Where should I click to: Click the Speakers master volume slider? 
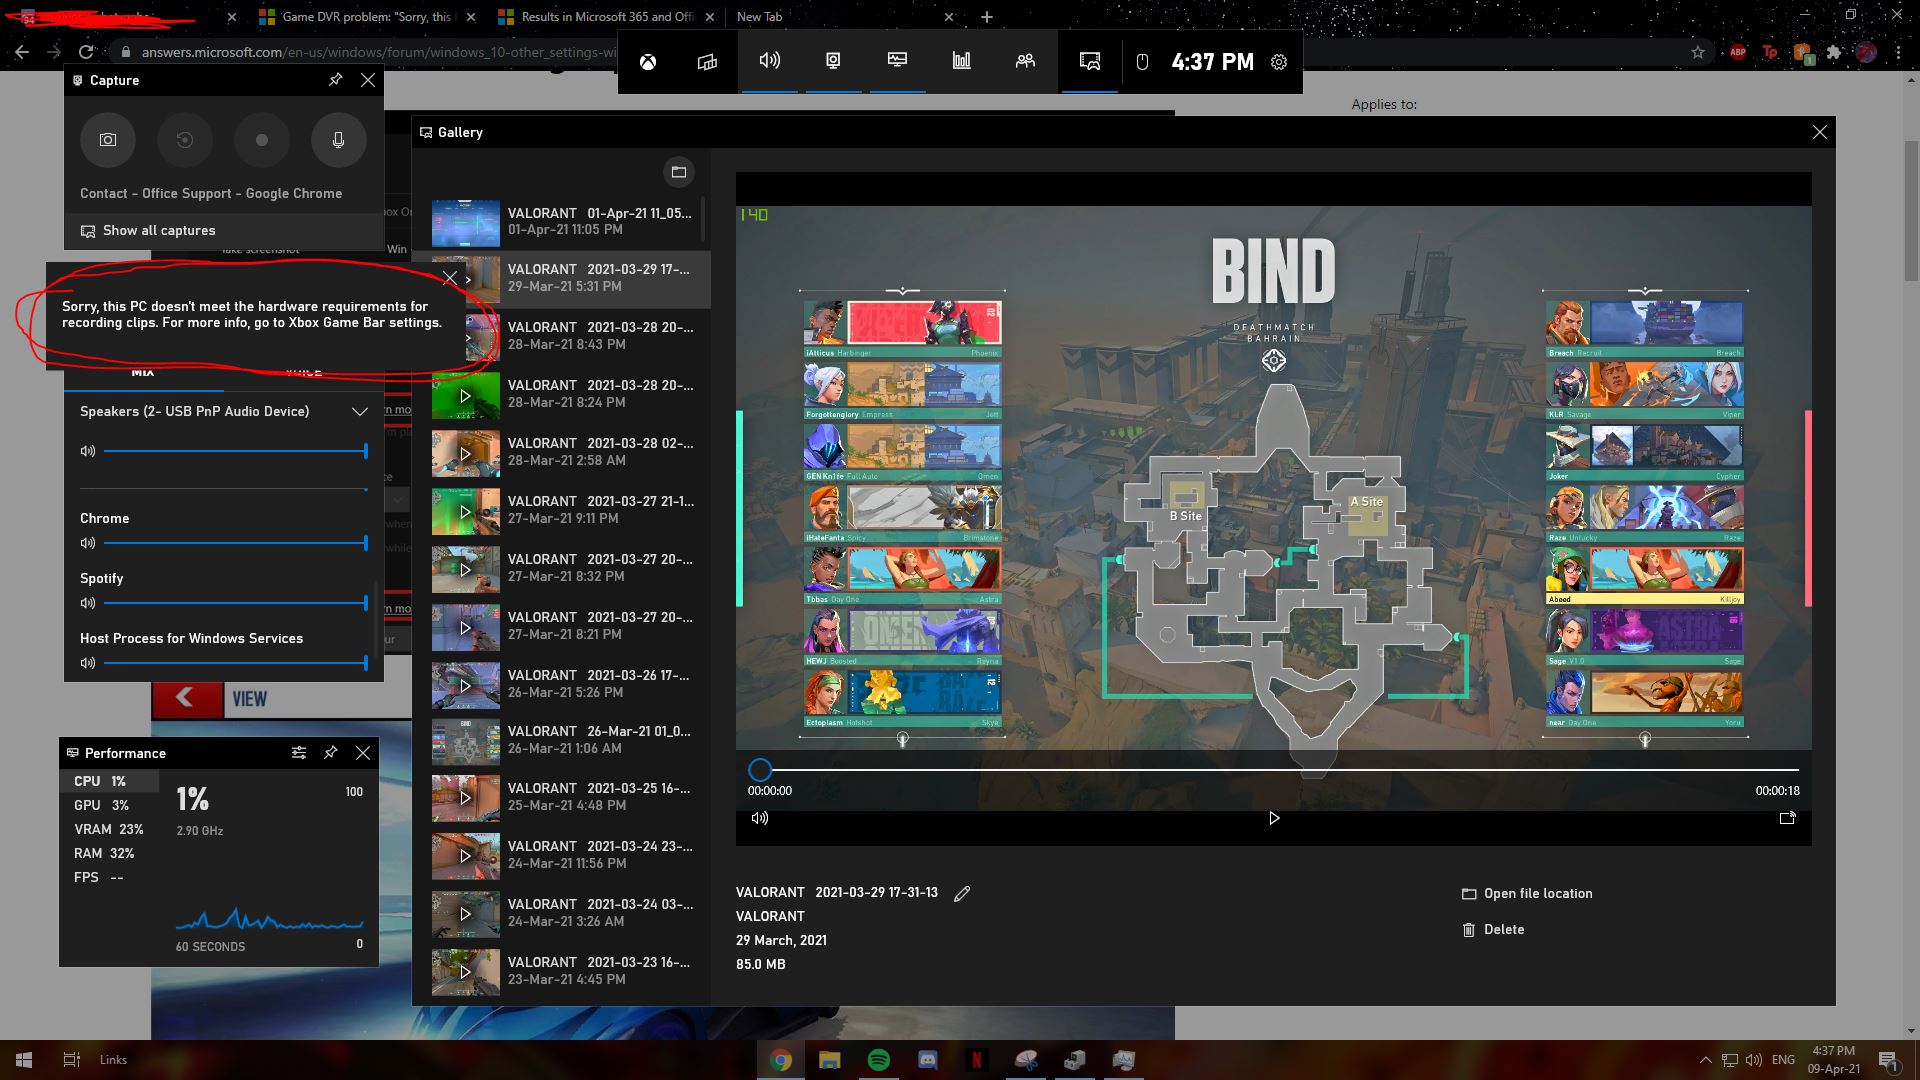236,451
